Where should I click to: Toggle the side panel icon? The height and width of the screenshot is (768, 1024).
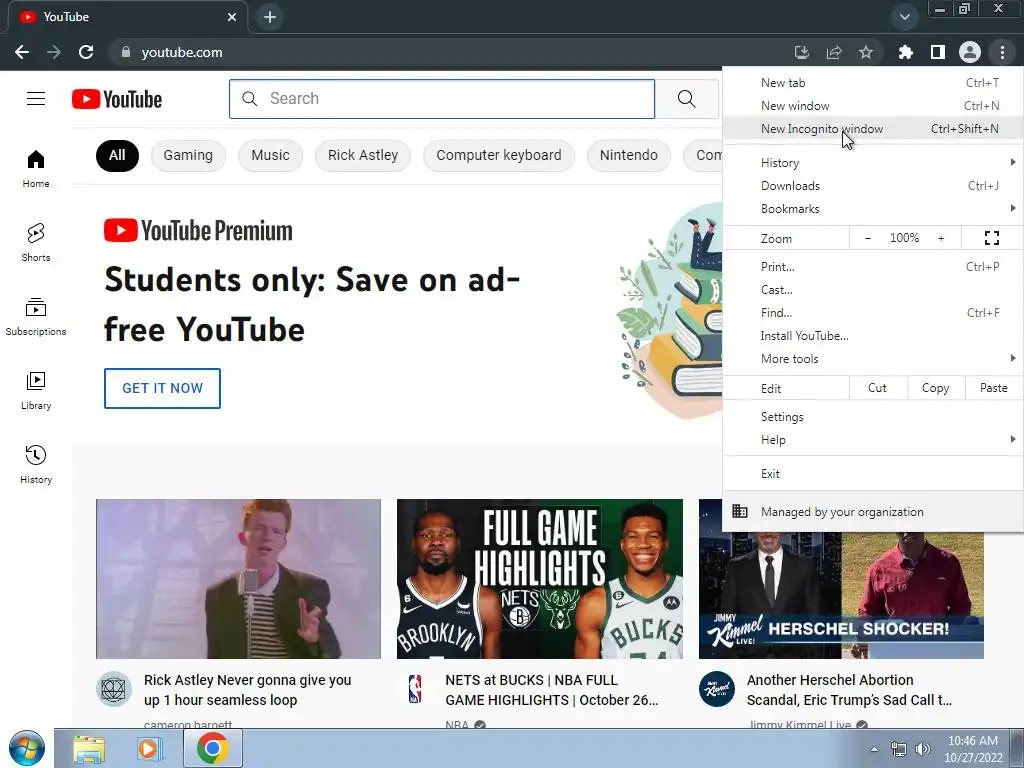[938, 52]
